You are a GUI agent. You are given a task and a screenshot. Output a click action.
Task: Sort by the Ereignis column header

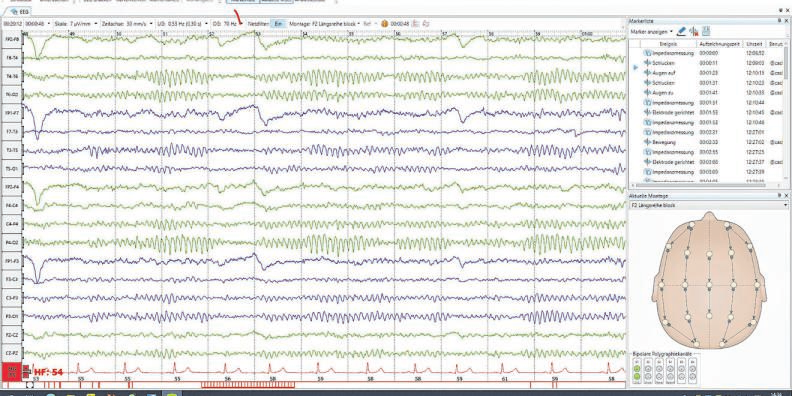(x=668, y=44)
